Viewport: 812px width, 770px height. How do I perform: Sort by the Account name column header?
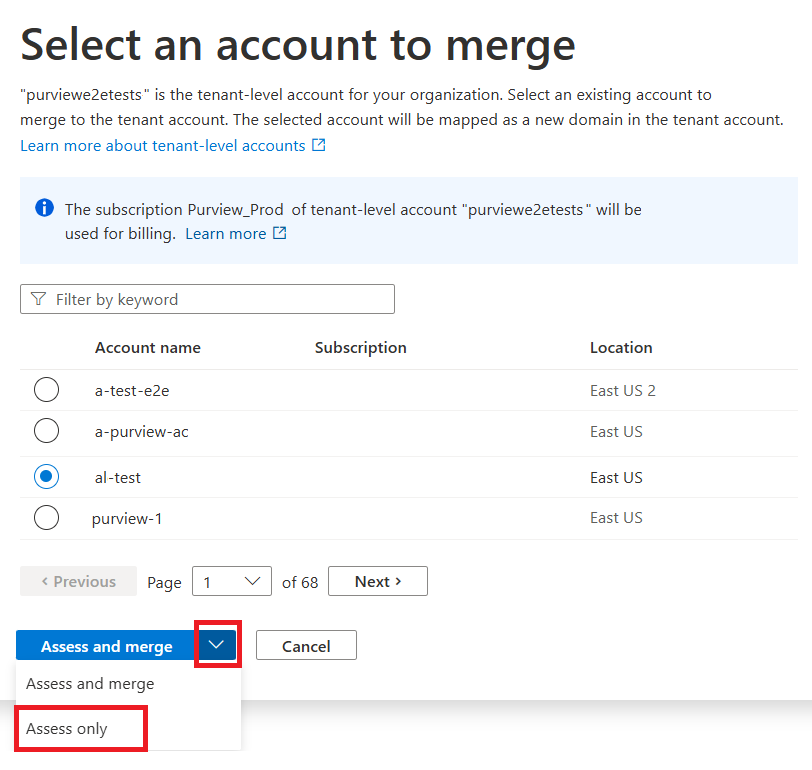pyautogui.click(x=147, y=348)
